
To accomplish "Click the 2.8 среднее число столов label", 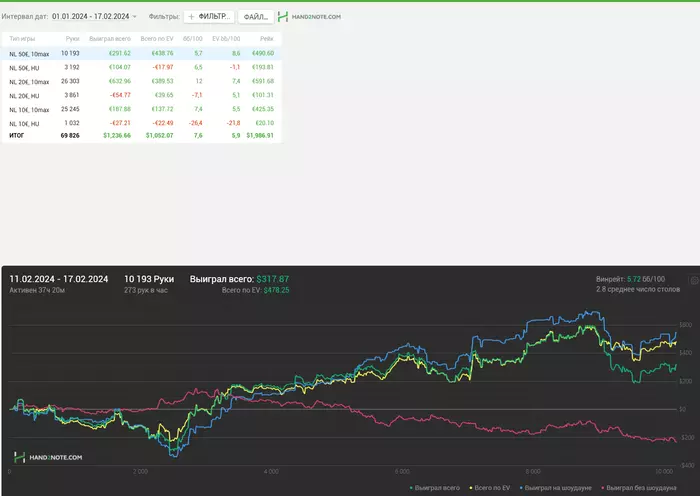I will (638, 289).
